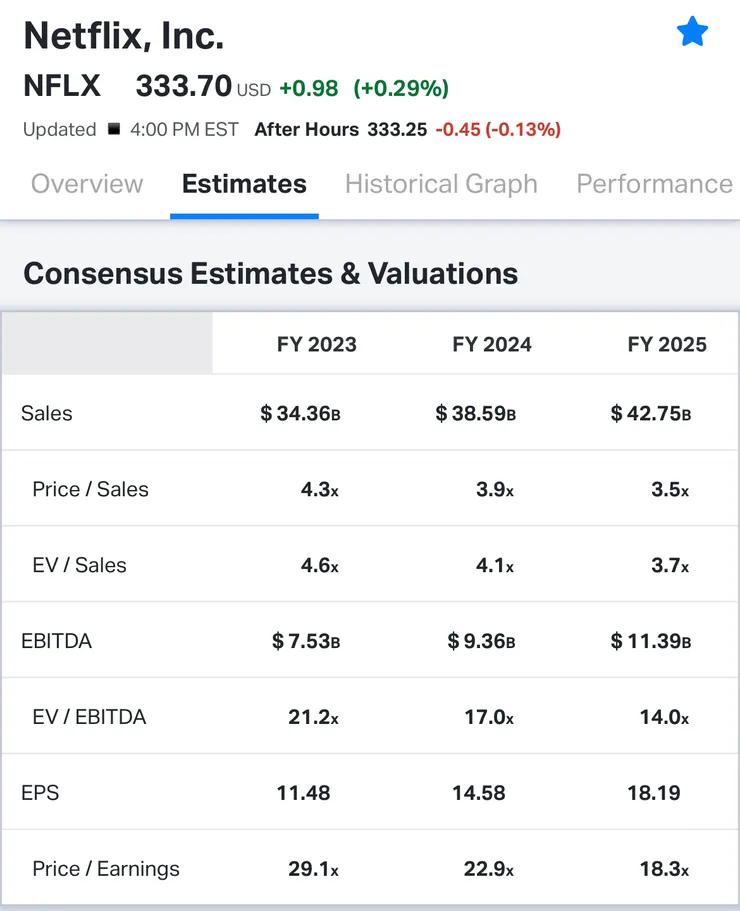
Task: Select the EBITDA row label
Action: [56, 641]
